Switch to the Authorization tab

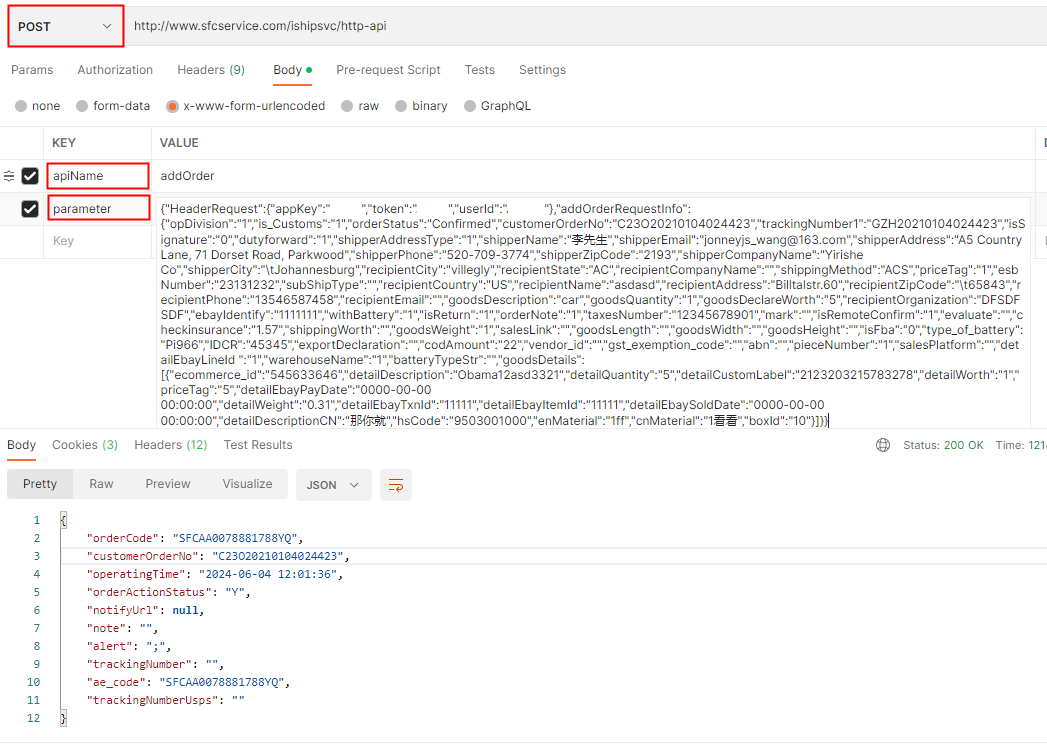coord(115,70)
